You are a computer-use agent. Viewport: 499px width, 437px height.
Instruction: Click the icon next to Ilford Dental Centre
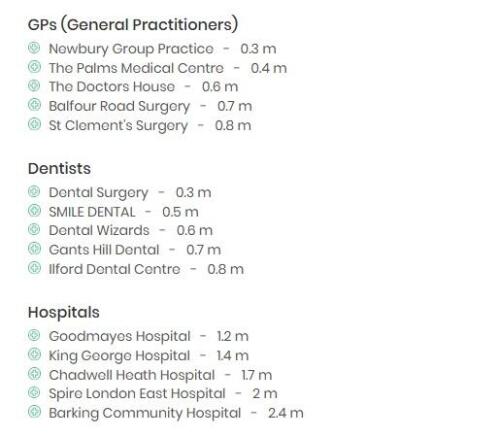34,268
